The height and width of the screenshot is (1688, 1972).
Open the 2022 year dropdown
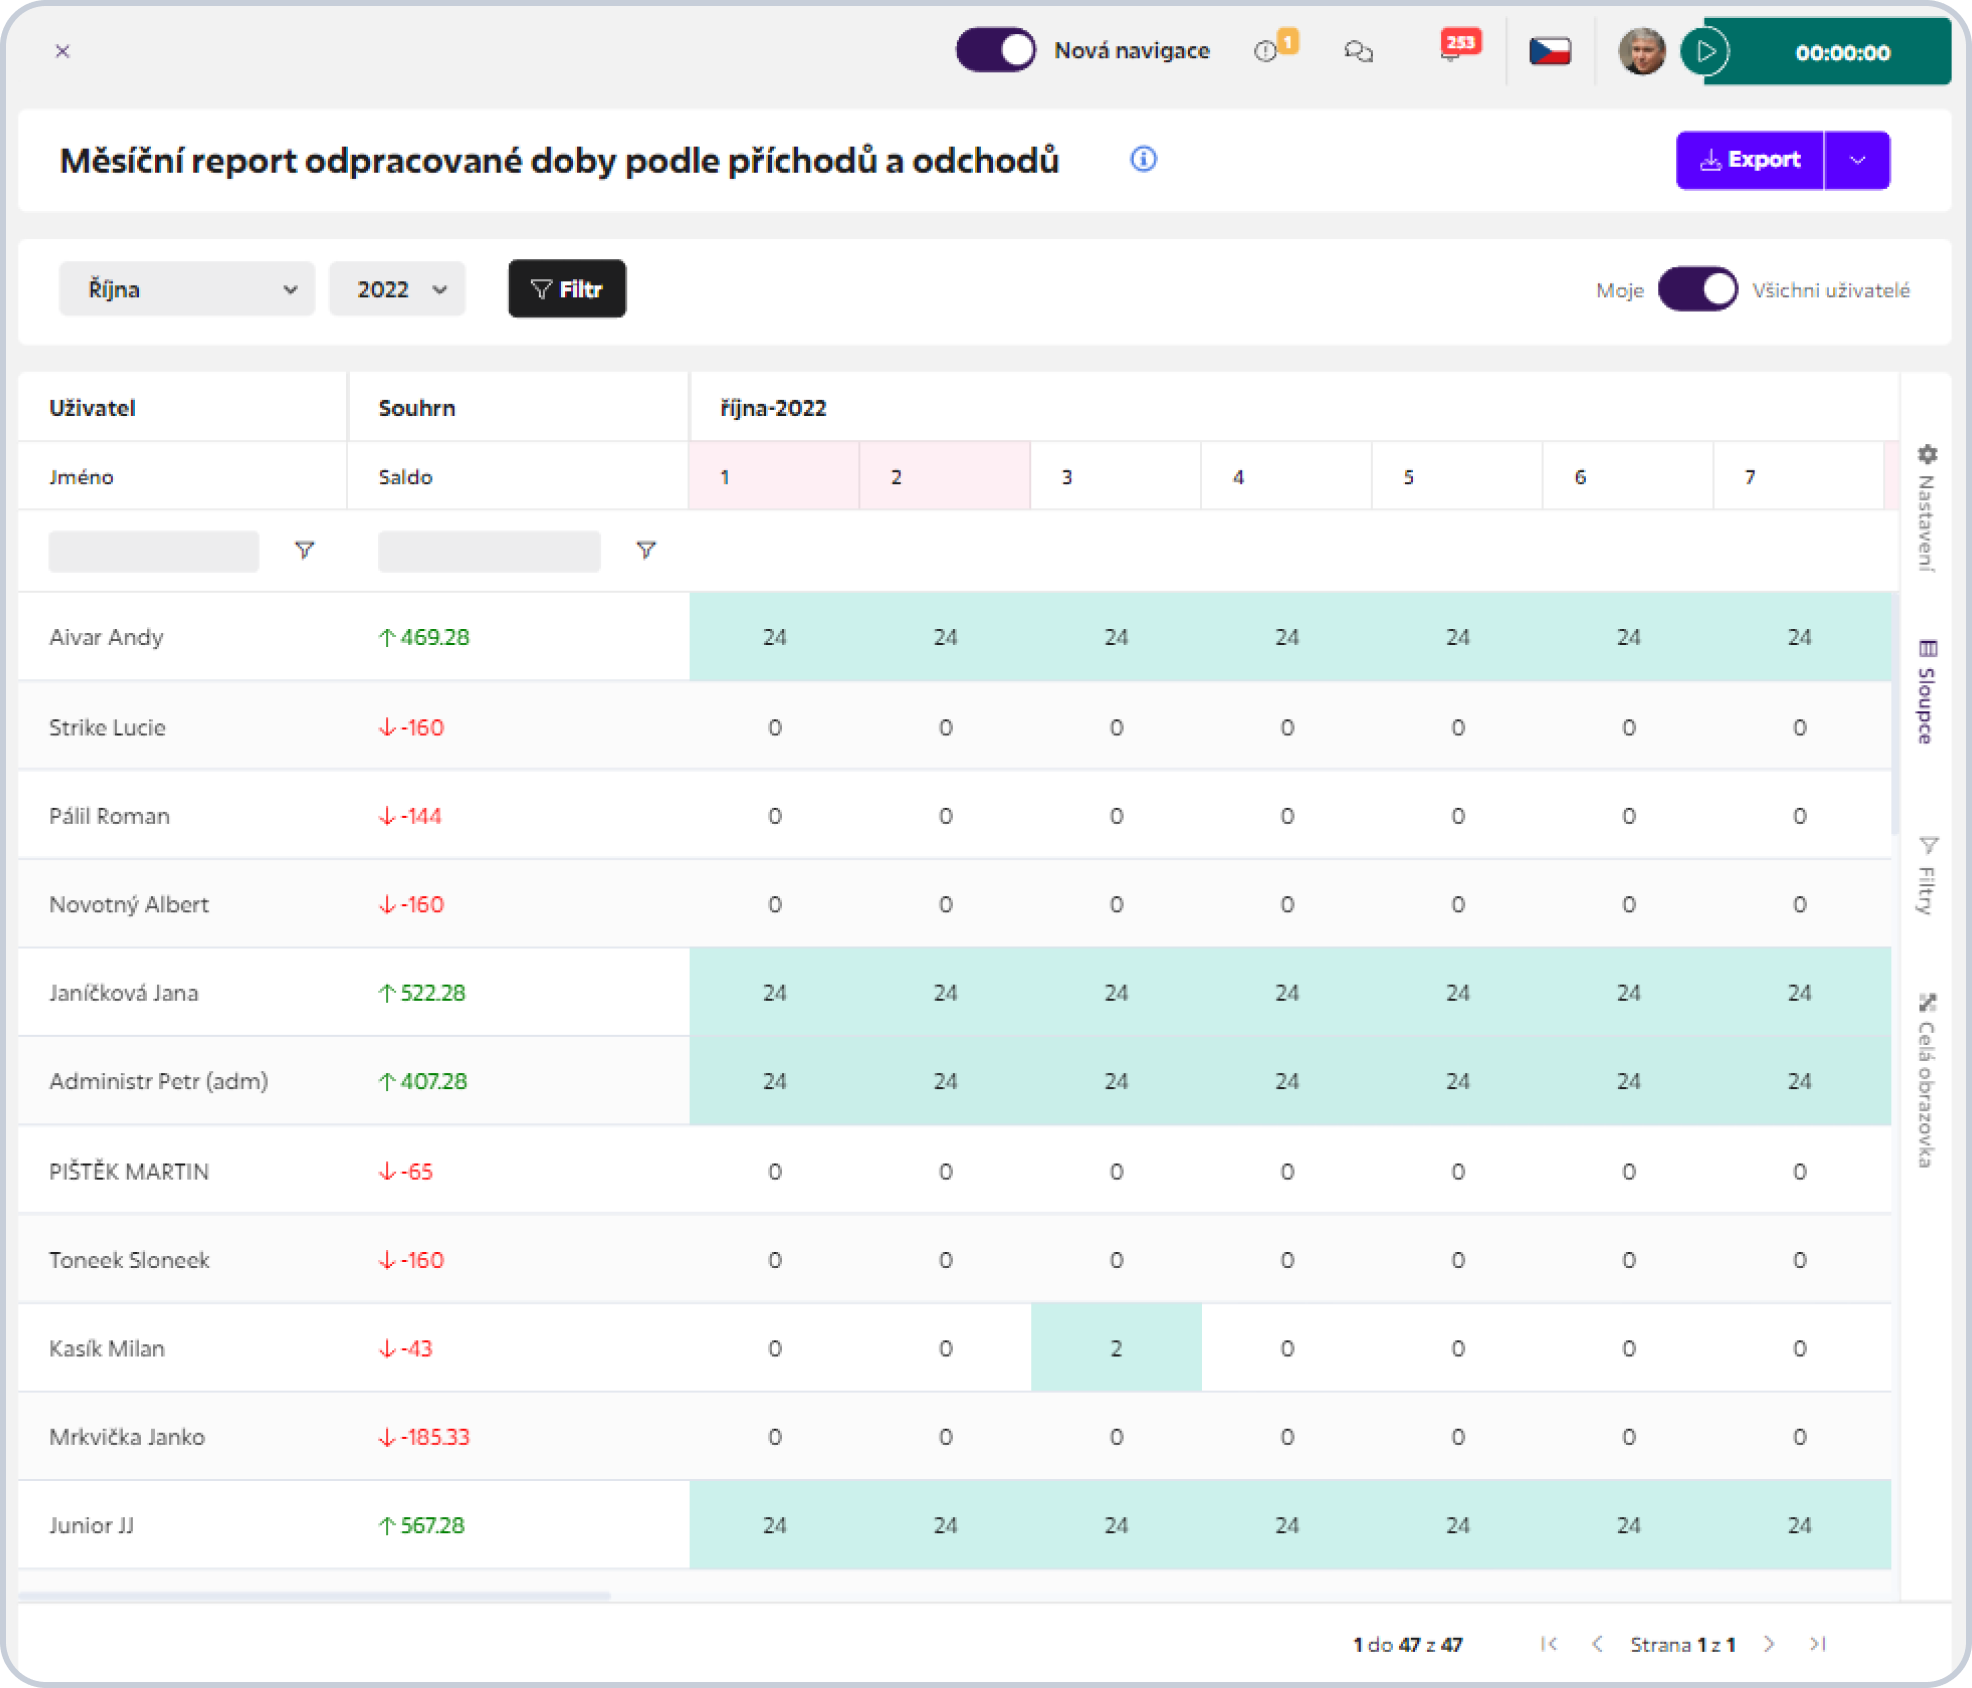[398, 290]
